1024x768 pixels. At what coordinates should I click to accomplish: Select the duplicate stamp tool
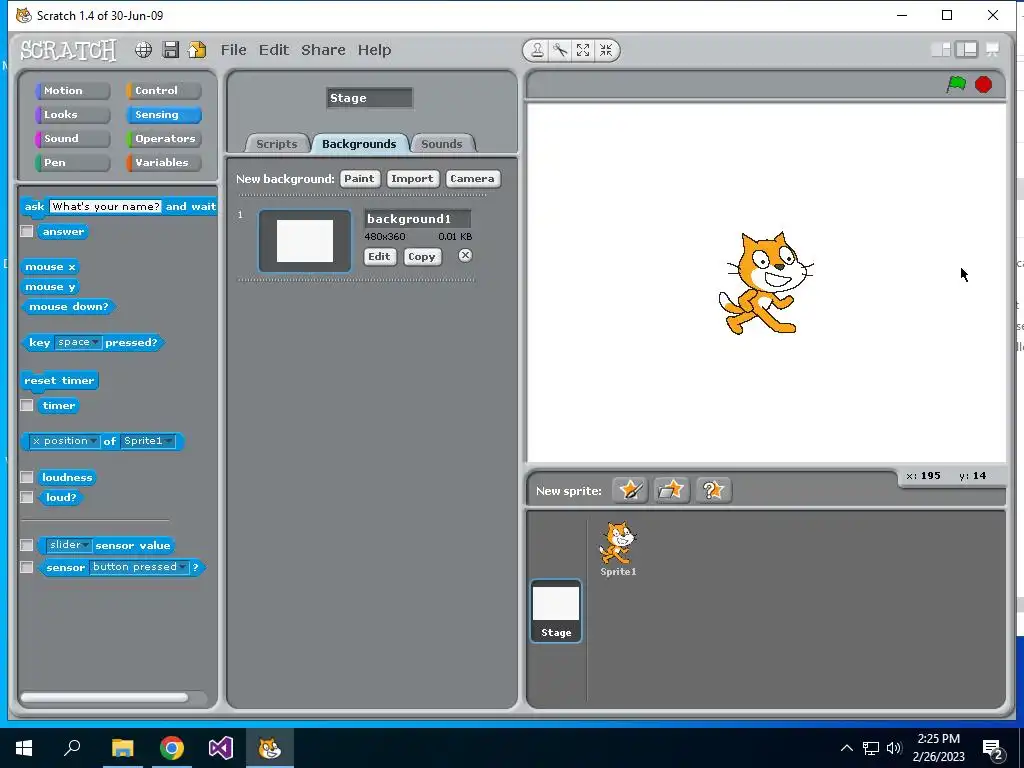537,50
